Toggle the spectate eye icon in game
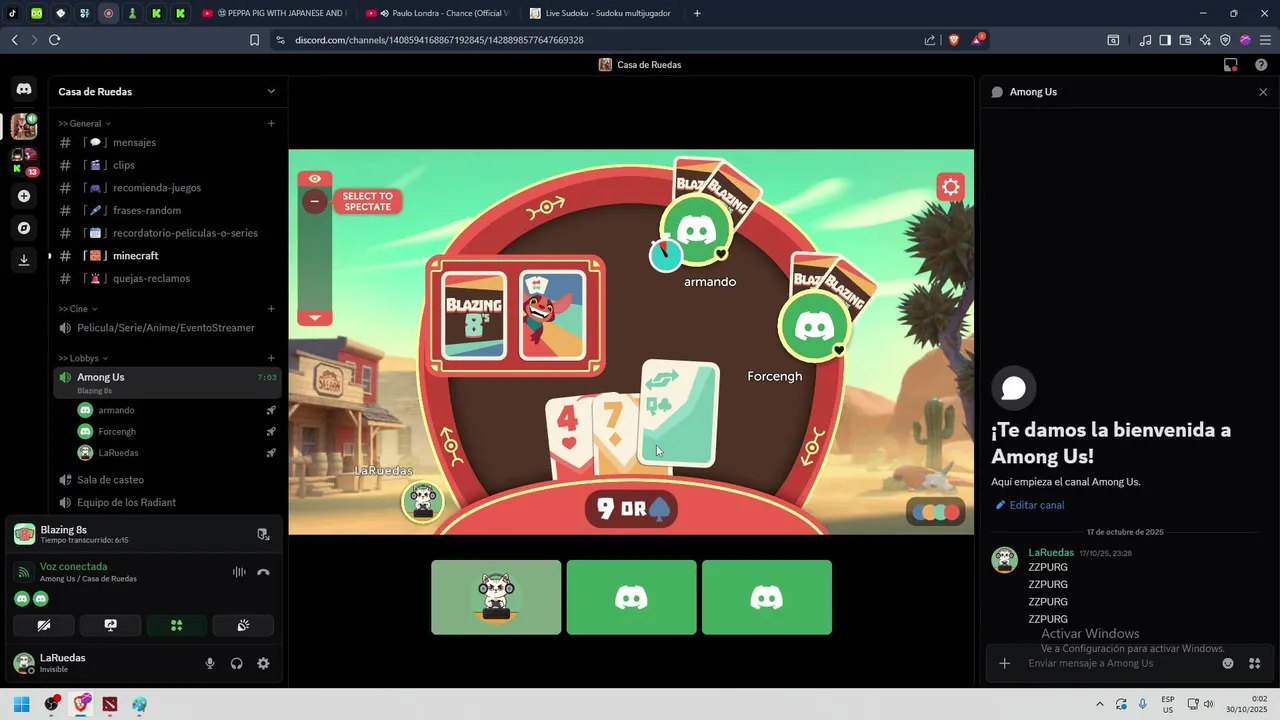This screenshot has height=720, width=1280. pos(314,179)
